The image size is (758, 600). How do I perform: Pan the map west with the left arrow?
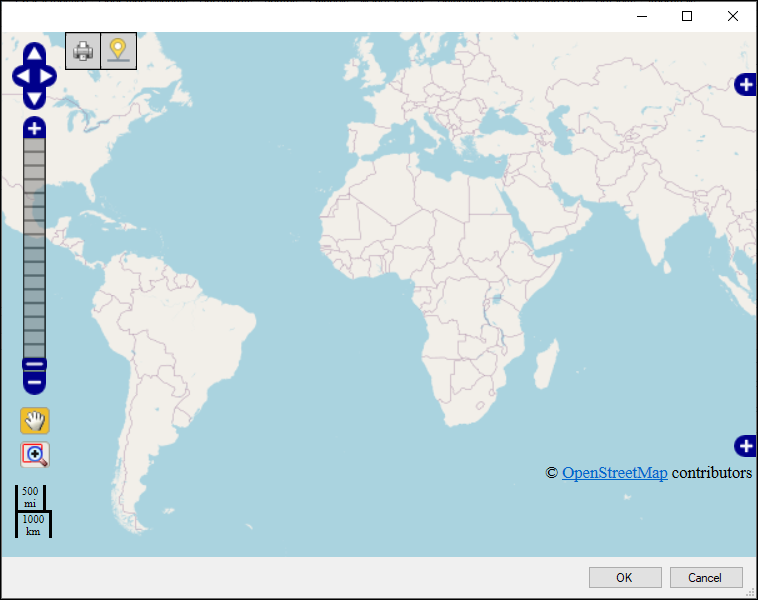coord(23,76)
